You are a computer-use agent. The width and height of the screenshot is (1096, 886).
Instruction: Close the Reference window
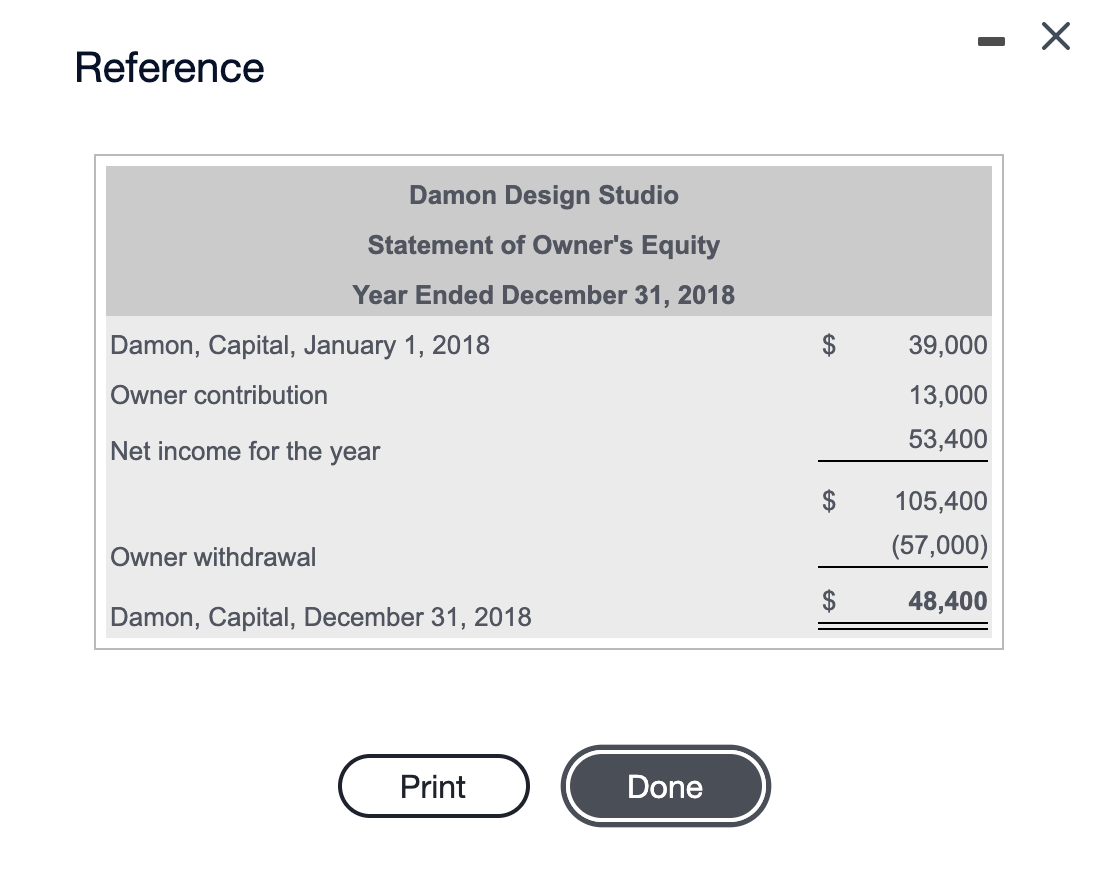click(x=1055, y=36)
